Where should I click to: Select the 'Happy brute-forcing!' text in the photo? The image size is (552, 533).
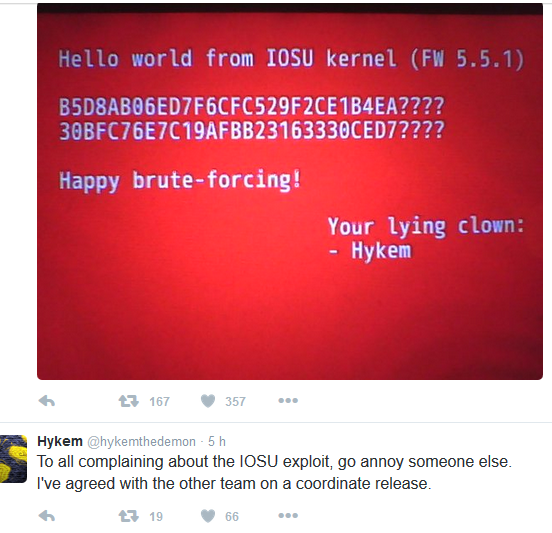(x=180, y=181)
